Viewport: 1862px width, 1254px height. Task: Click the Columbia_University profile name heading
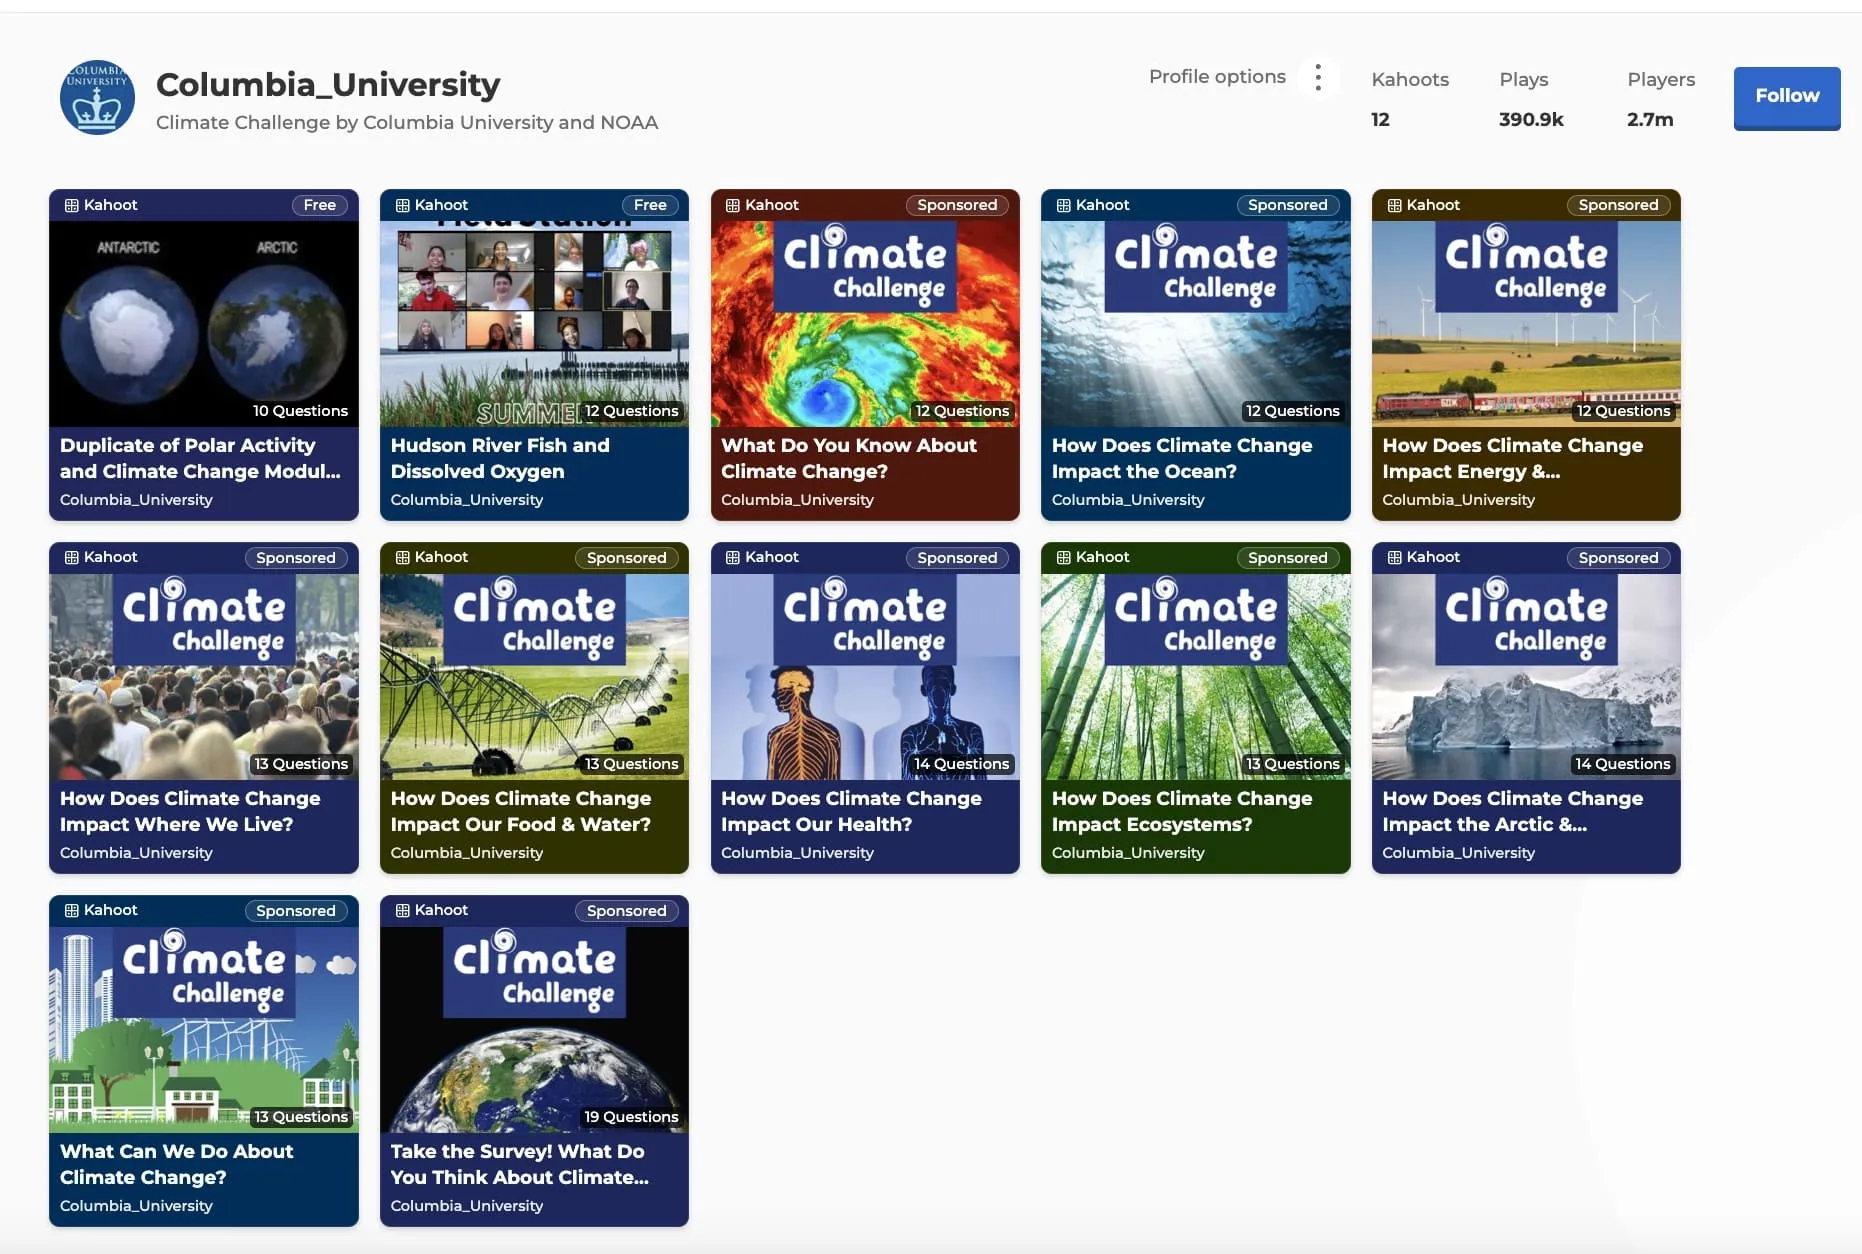[328, 84]
